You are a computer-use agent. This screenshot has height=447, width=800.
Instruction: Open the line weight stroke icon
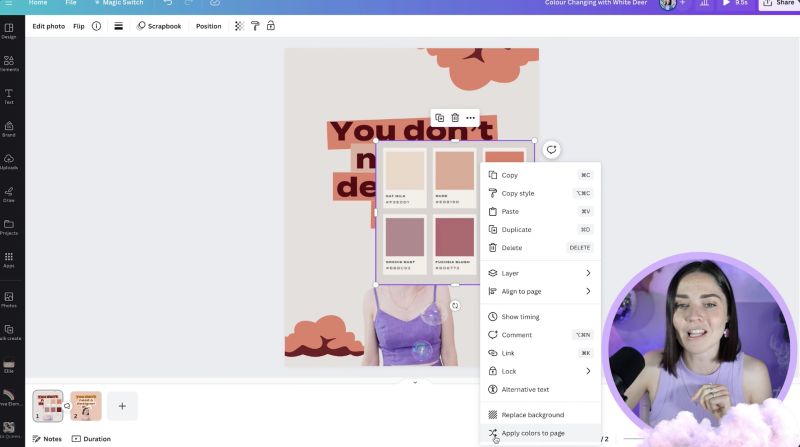pos(118,26)
